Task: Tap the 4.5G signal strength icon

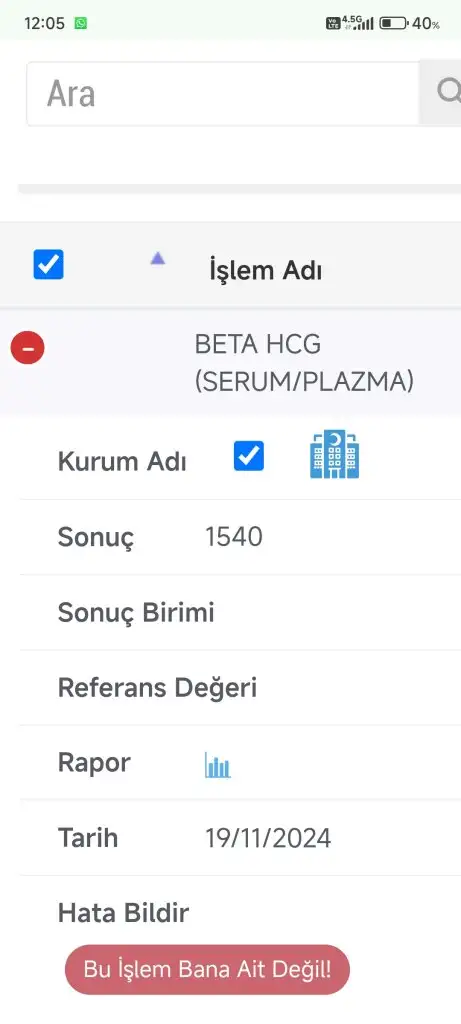Action: coord(358,24)
